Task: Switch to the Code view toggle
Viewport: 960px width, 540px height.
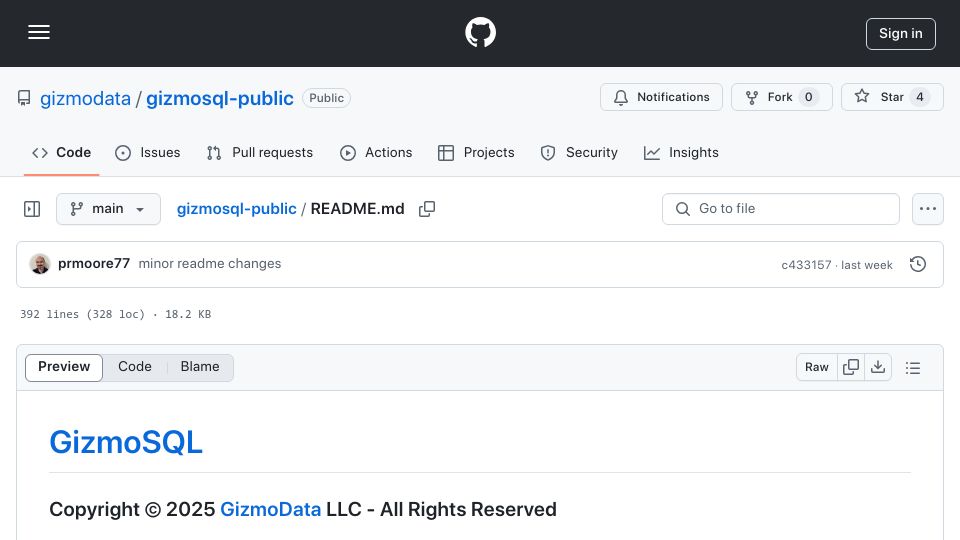Action: [135, 367]
